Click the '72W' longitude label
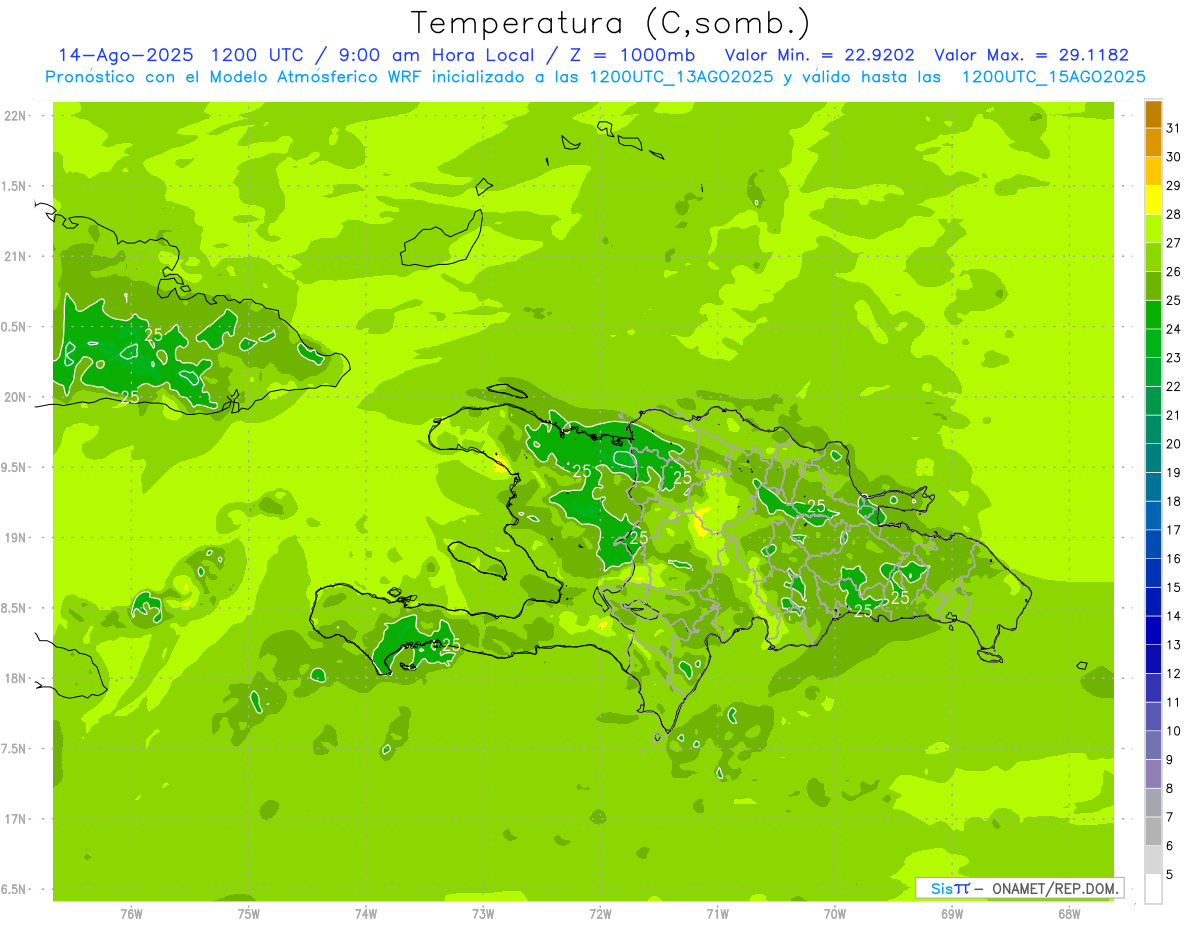 coord(600,914)
